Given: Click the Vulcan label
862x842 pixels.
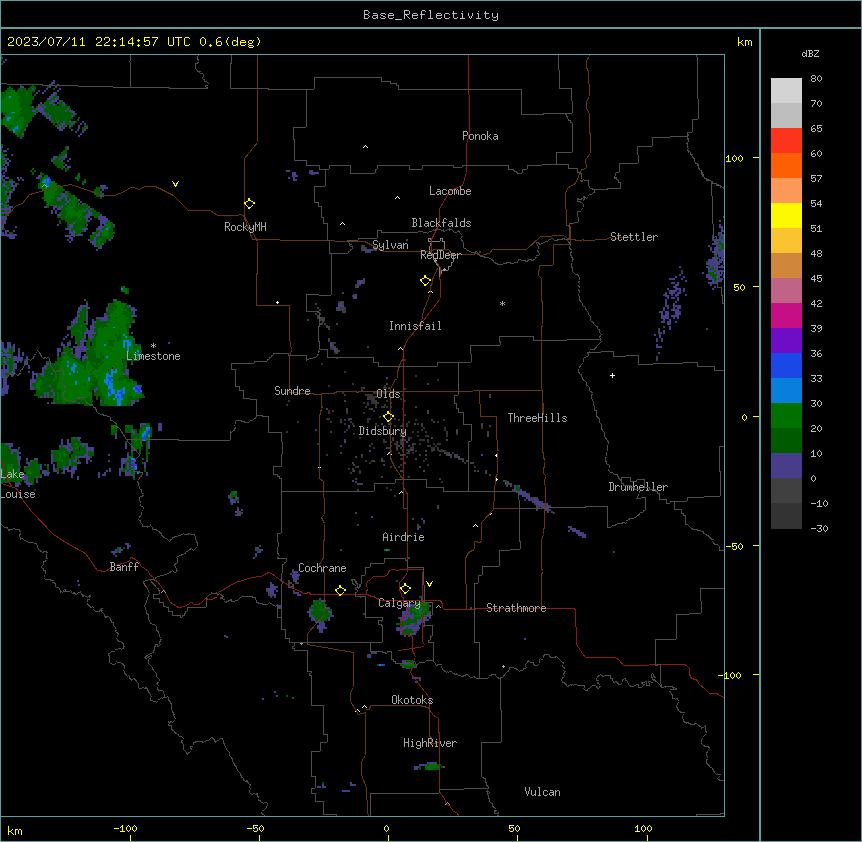Looking at the screenshot, I should [542, 792].
